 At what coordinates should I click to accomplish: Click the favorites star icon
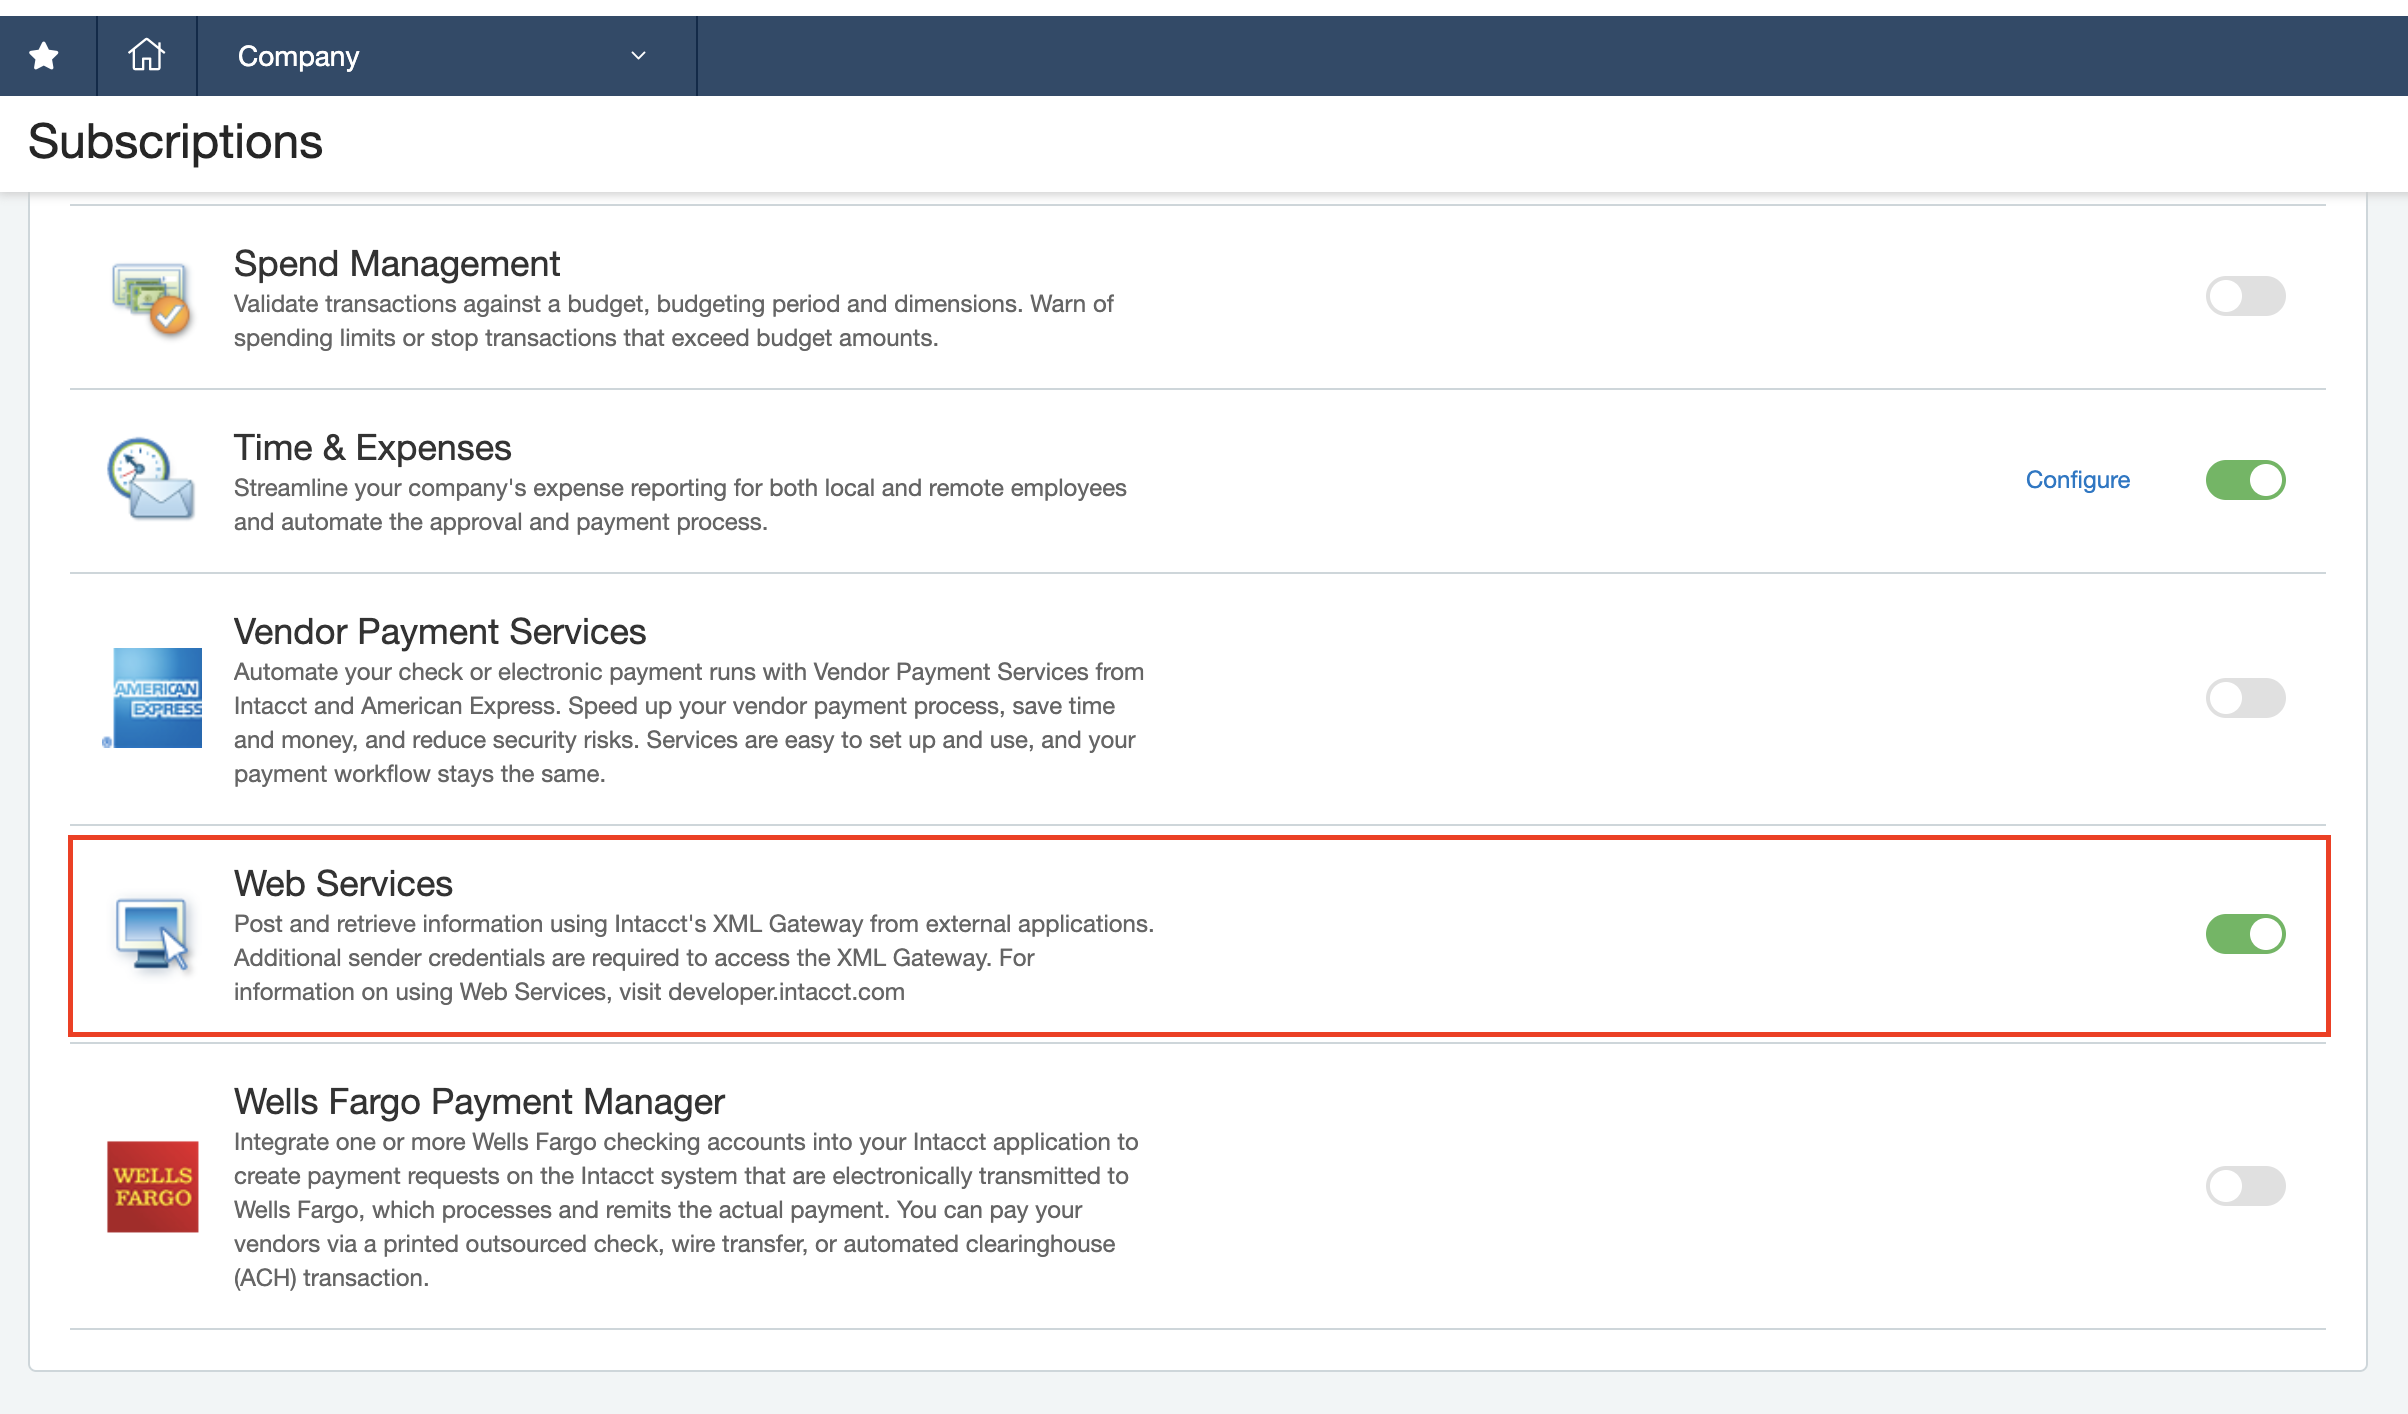click(44, 56)
